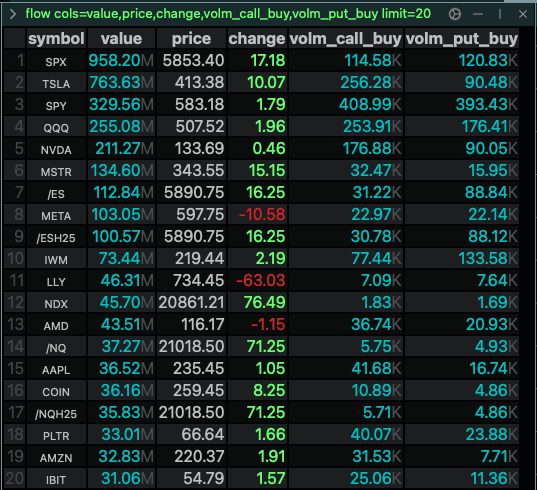The height and width of the screenshot is (490, 537).
Task: Select row number 1 in the table
Action: tap(15, 61)
